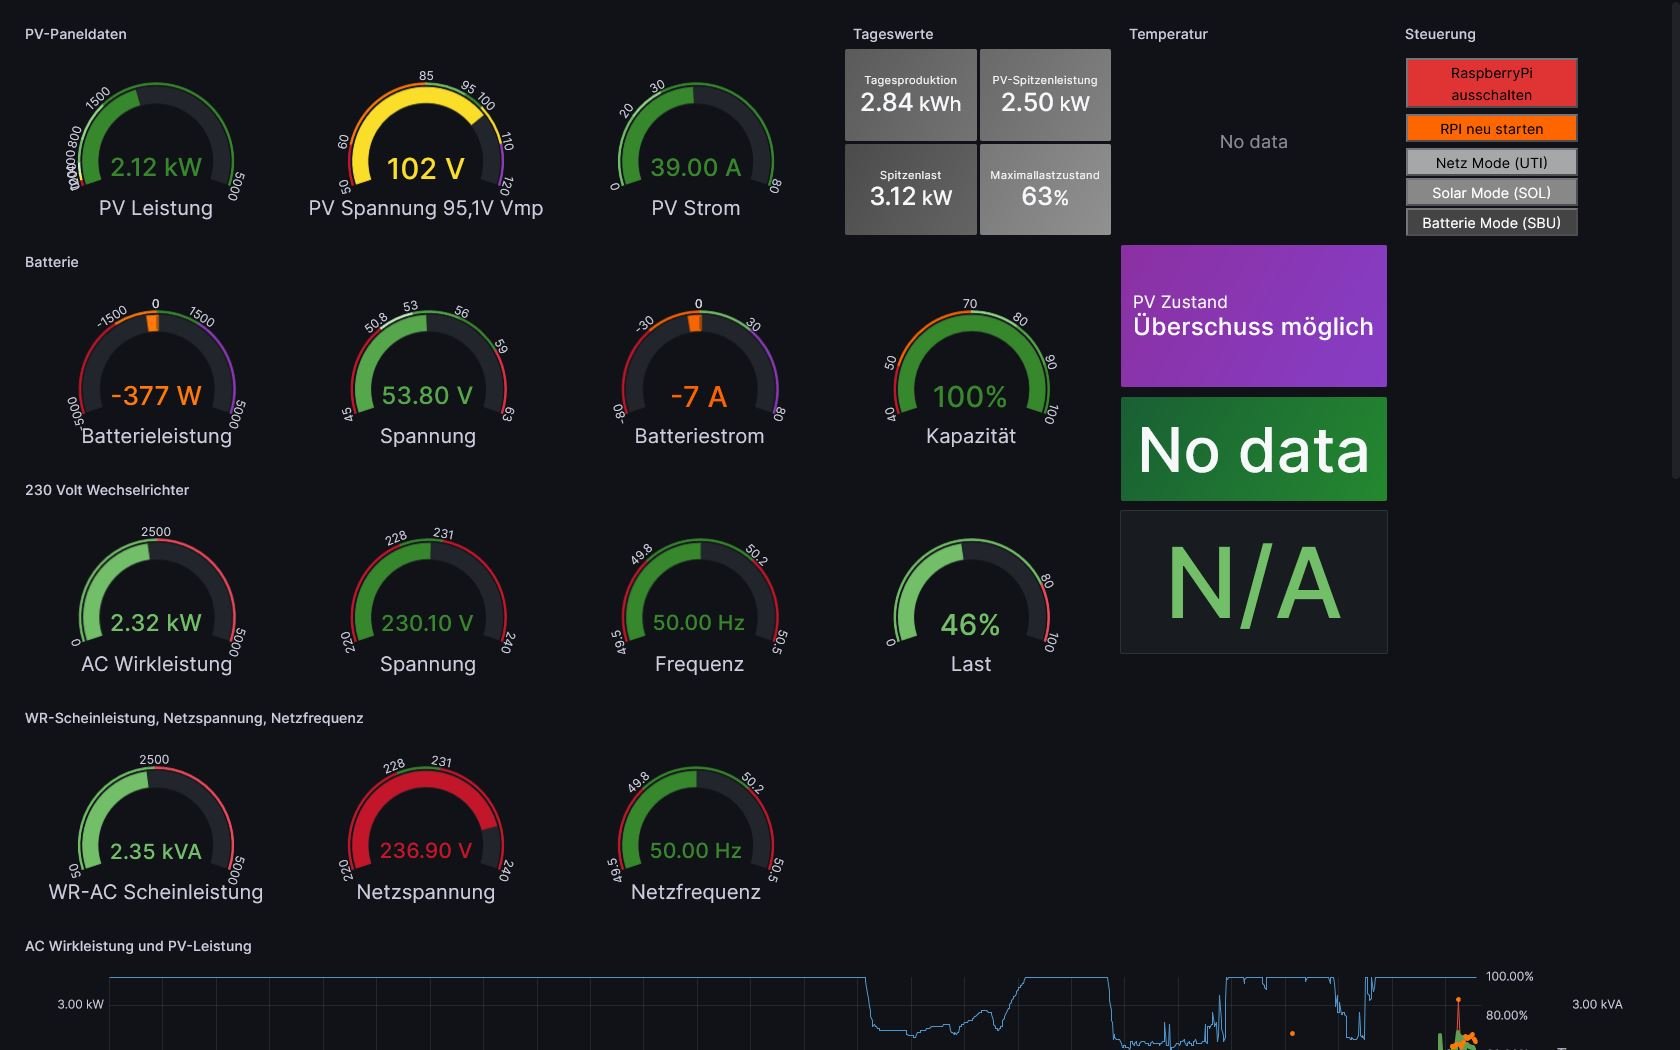Image resolution: width=1680 pixels, height=1050 pixels.
Task: Open the Tageswerte panel title menu
Action: [x=892, y=34]
